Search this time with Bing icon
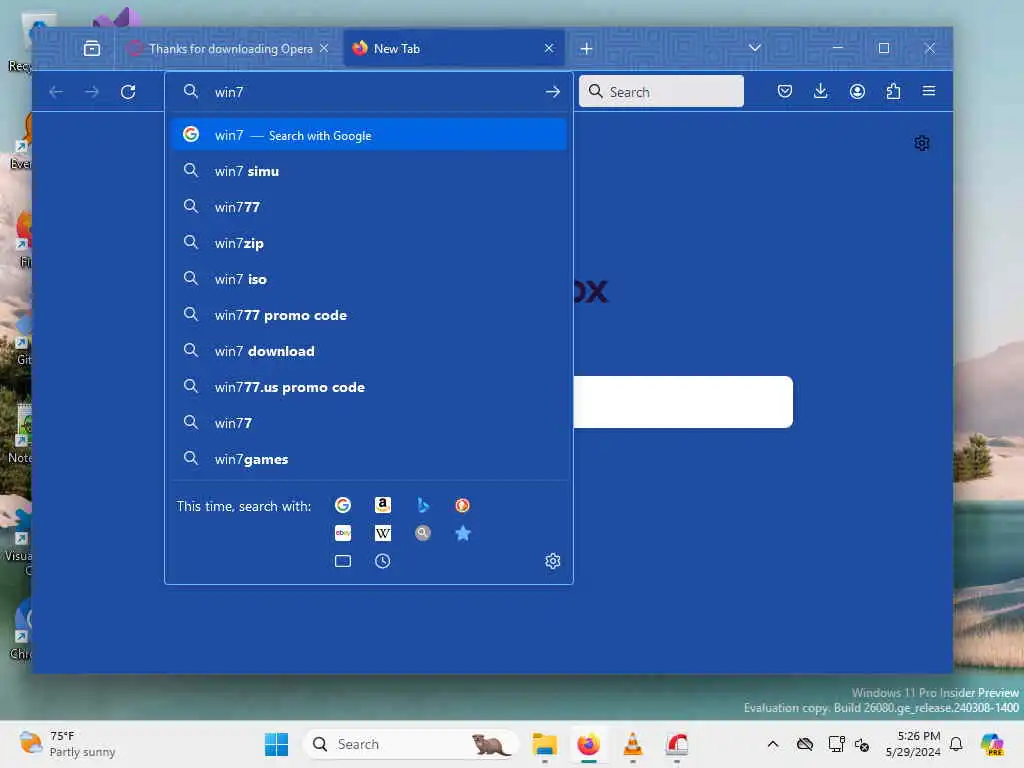 [423, 505]
